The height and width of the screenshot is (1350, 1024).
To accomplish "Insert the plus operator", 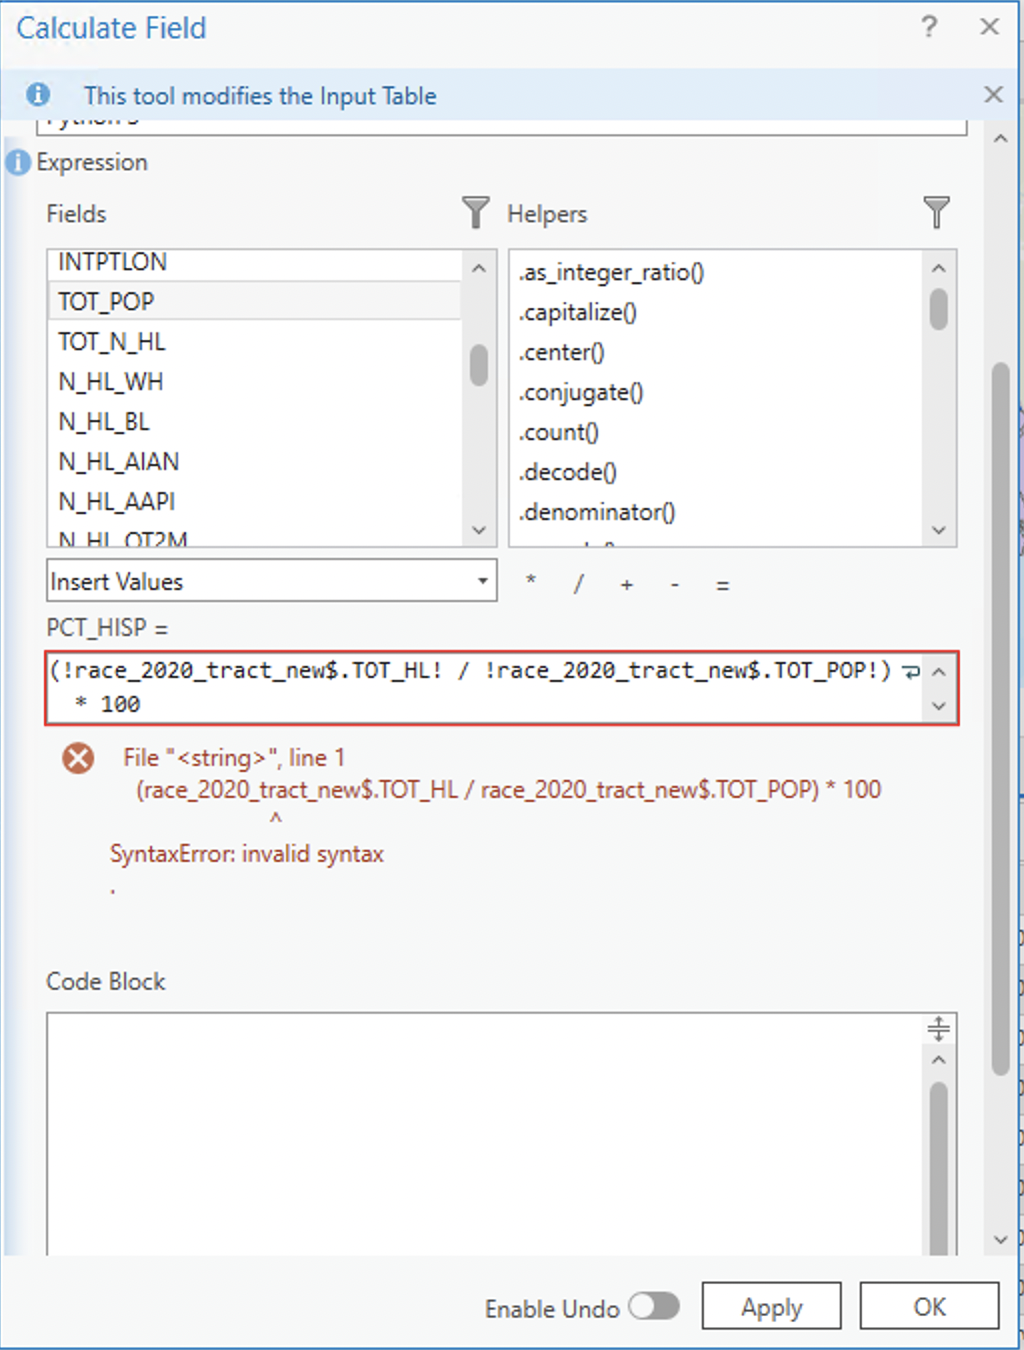I will coord(626,585).
